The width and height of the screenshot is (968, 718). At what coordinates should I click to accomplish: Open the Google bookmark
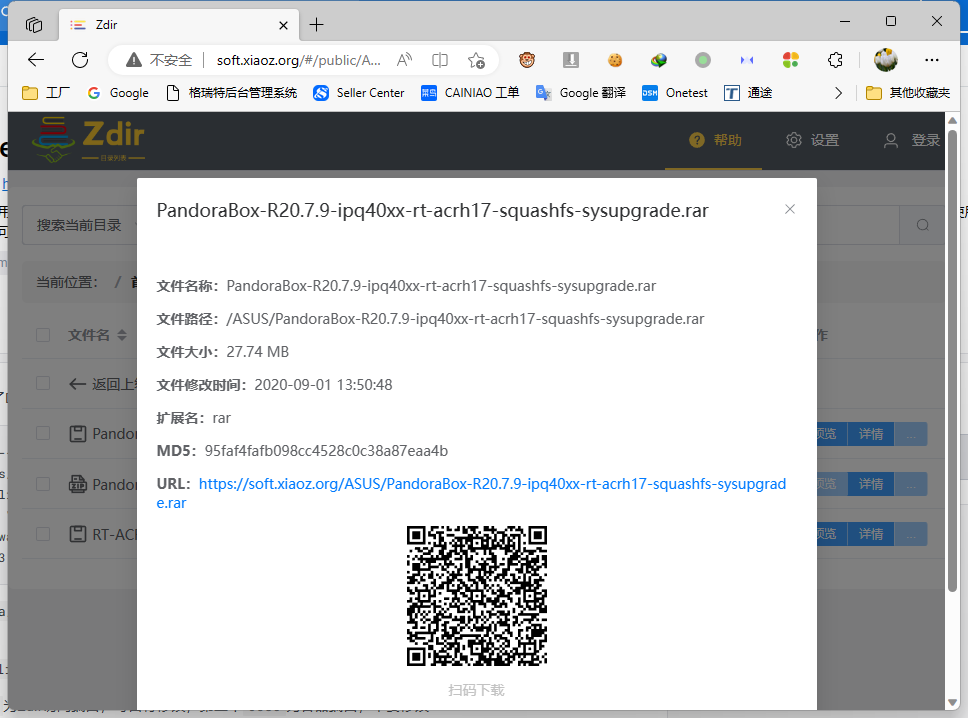click(x=119, y=93)
